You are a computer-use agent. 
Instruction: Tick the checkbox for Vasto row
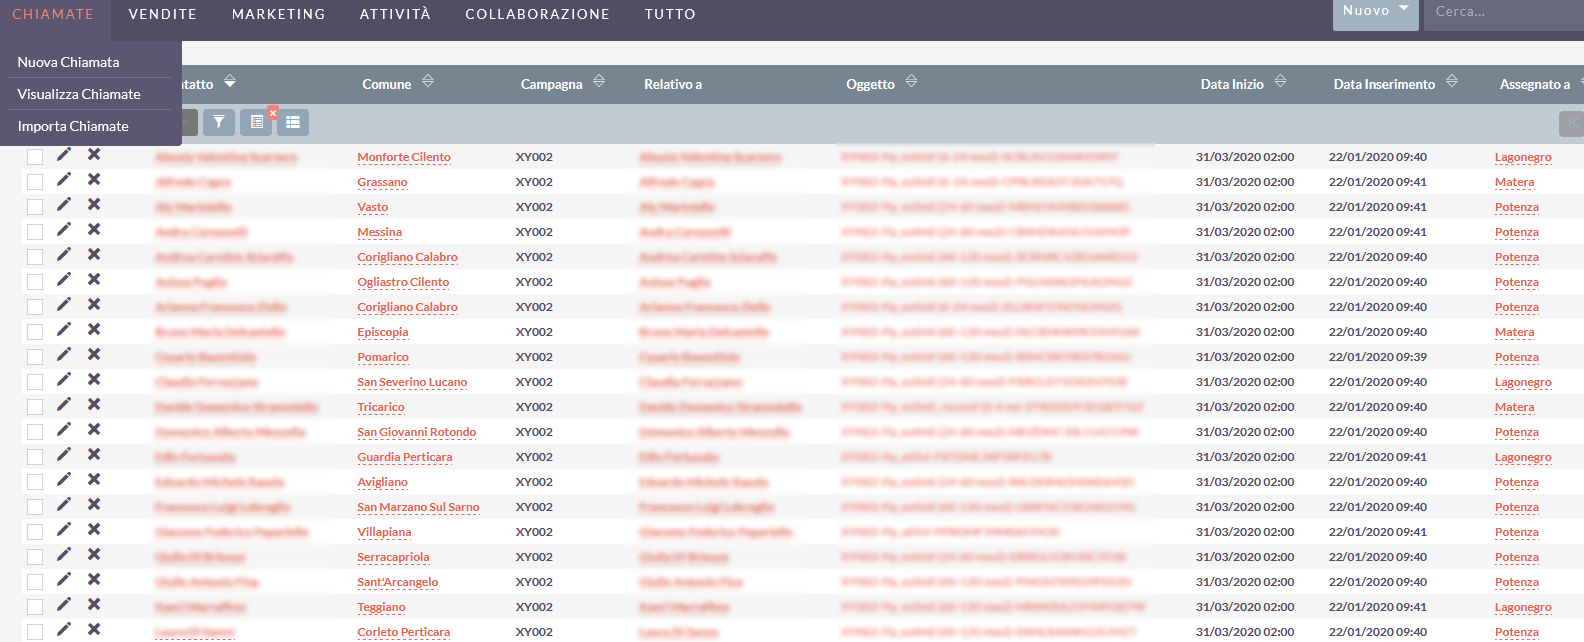35,207
